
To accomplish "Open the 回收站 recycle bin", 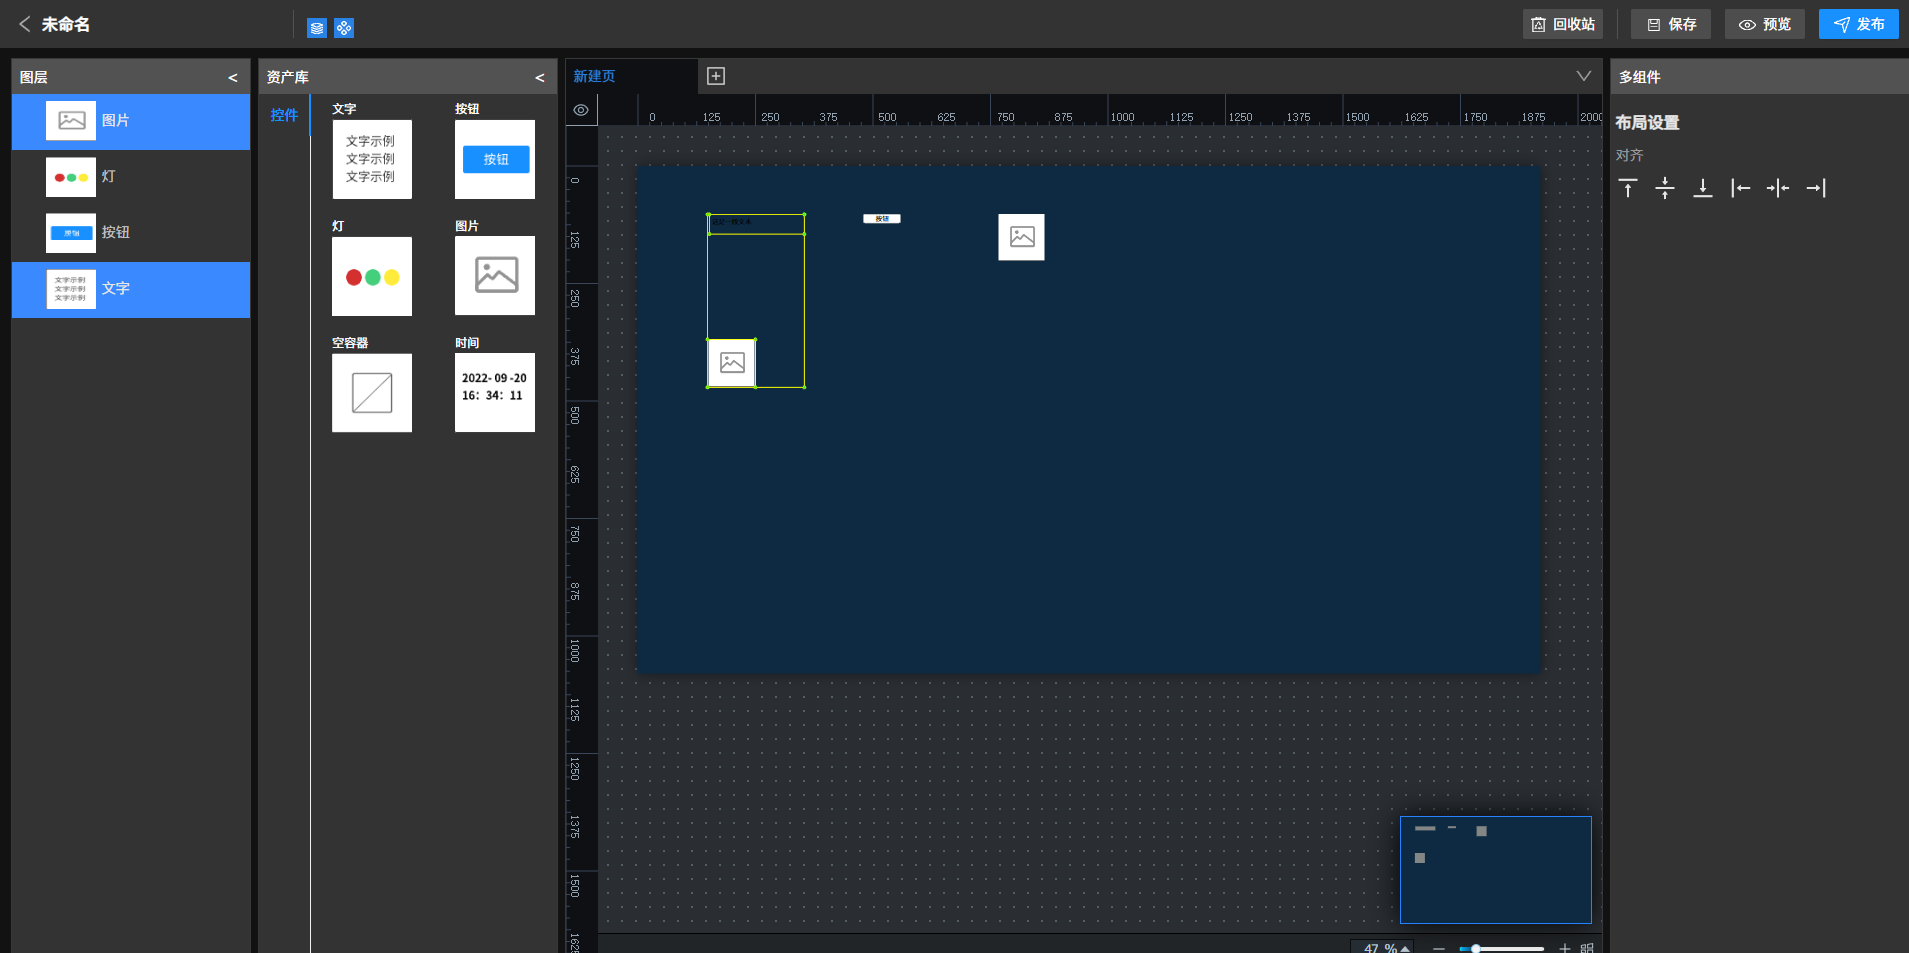I will coord(1563,24).
